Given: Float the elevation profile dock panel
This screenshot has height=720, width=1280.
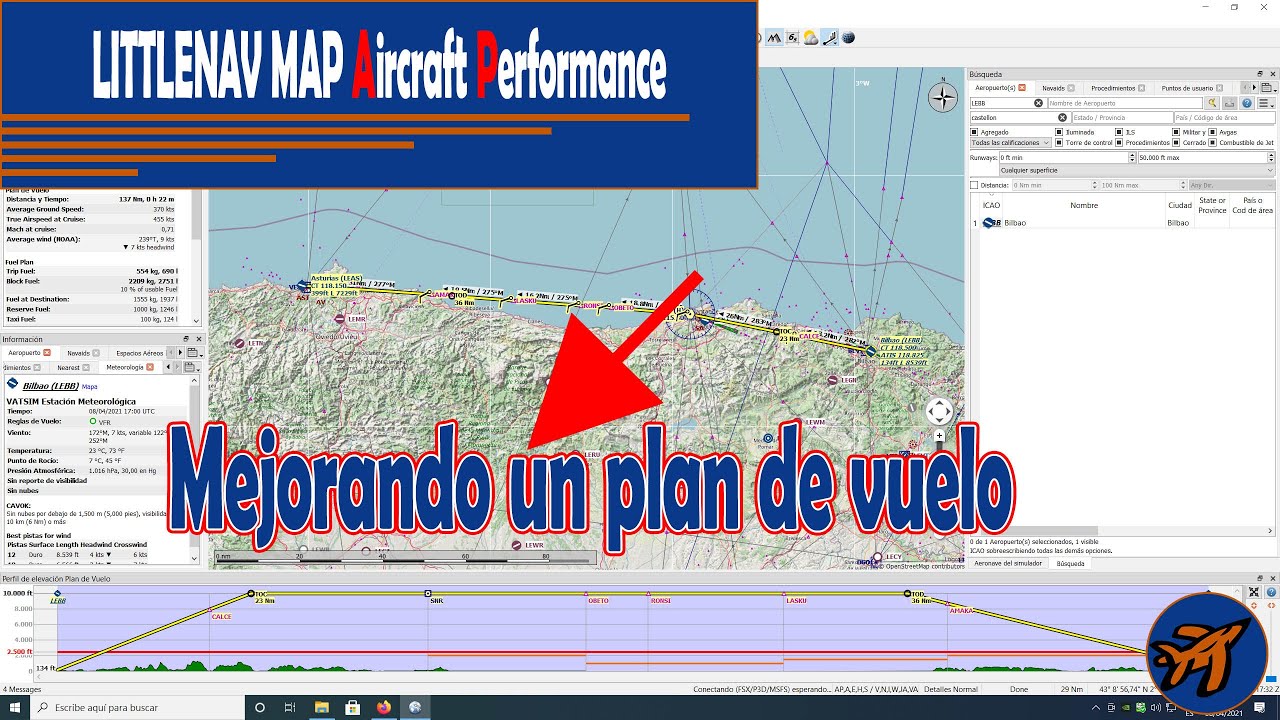Looking at the screenshot, I should click(1260, 578).
